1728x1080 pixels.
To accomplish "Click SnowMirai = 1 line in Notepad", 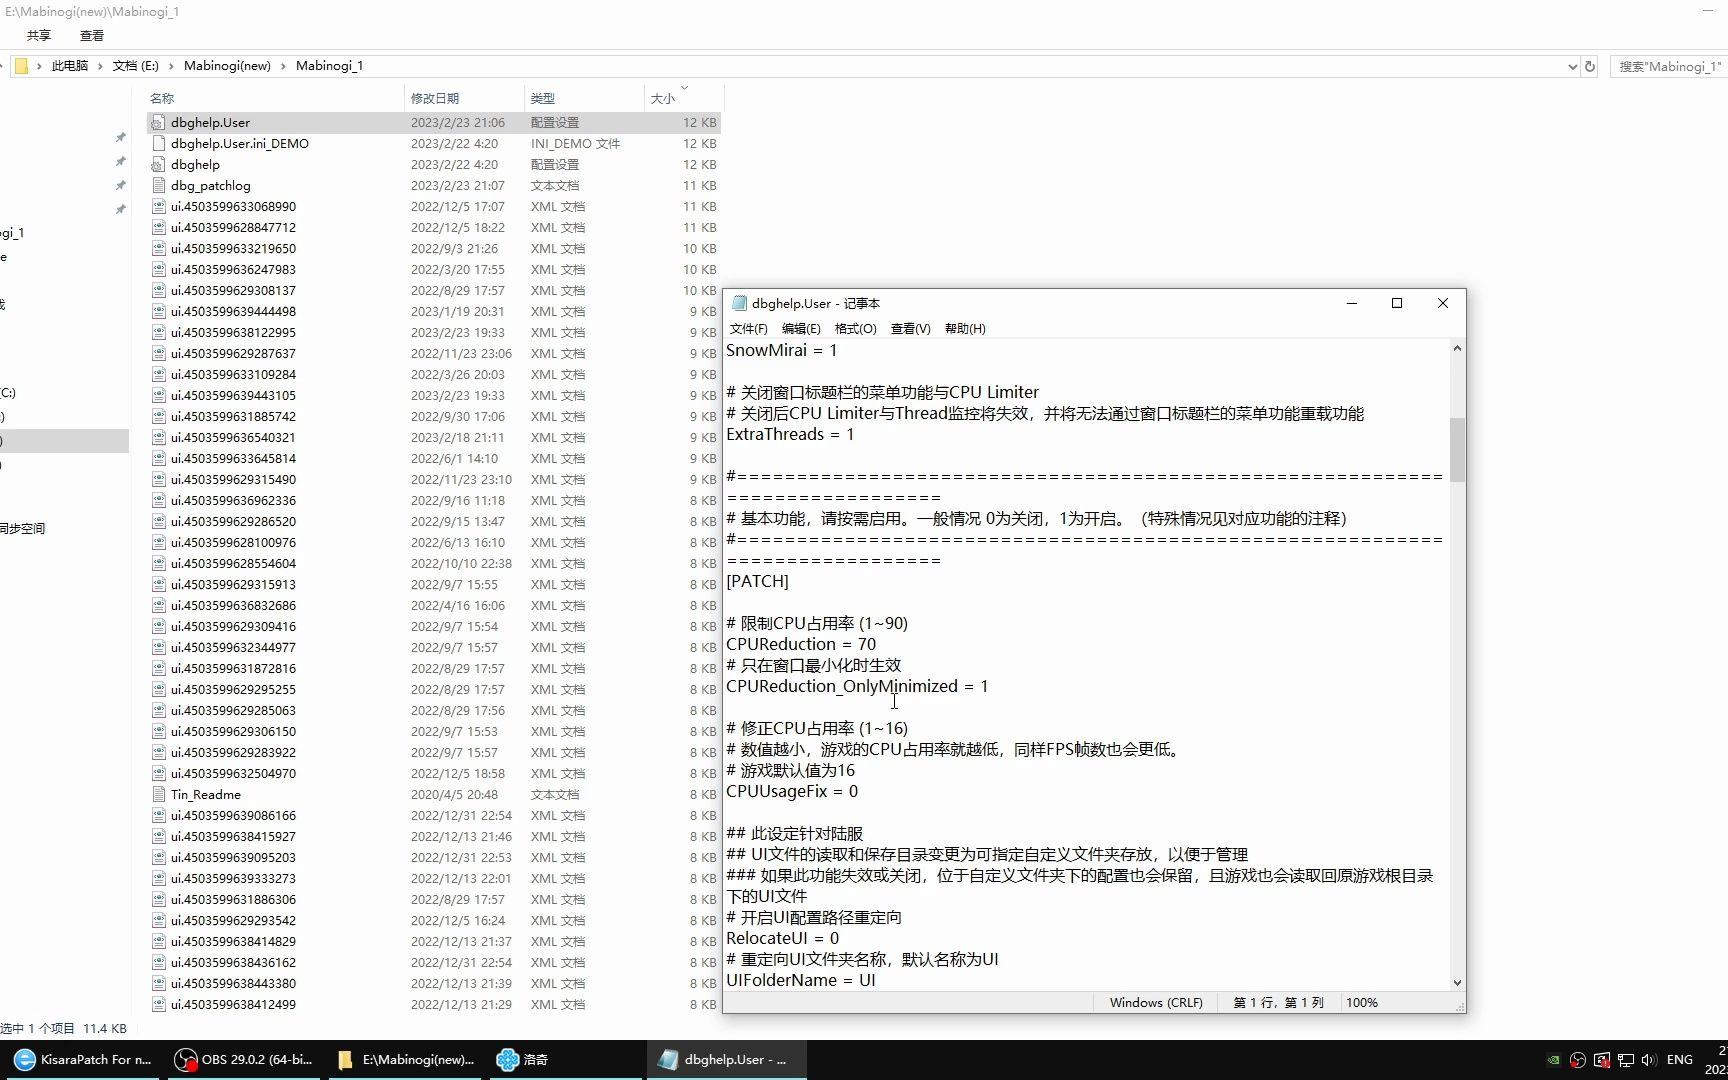I will 782,350.
